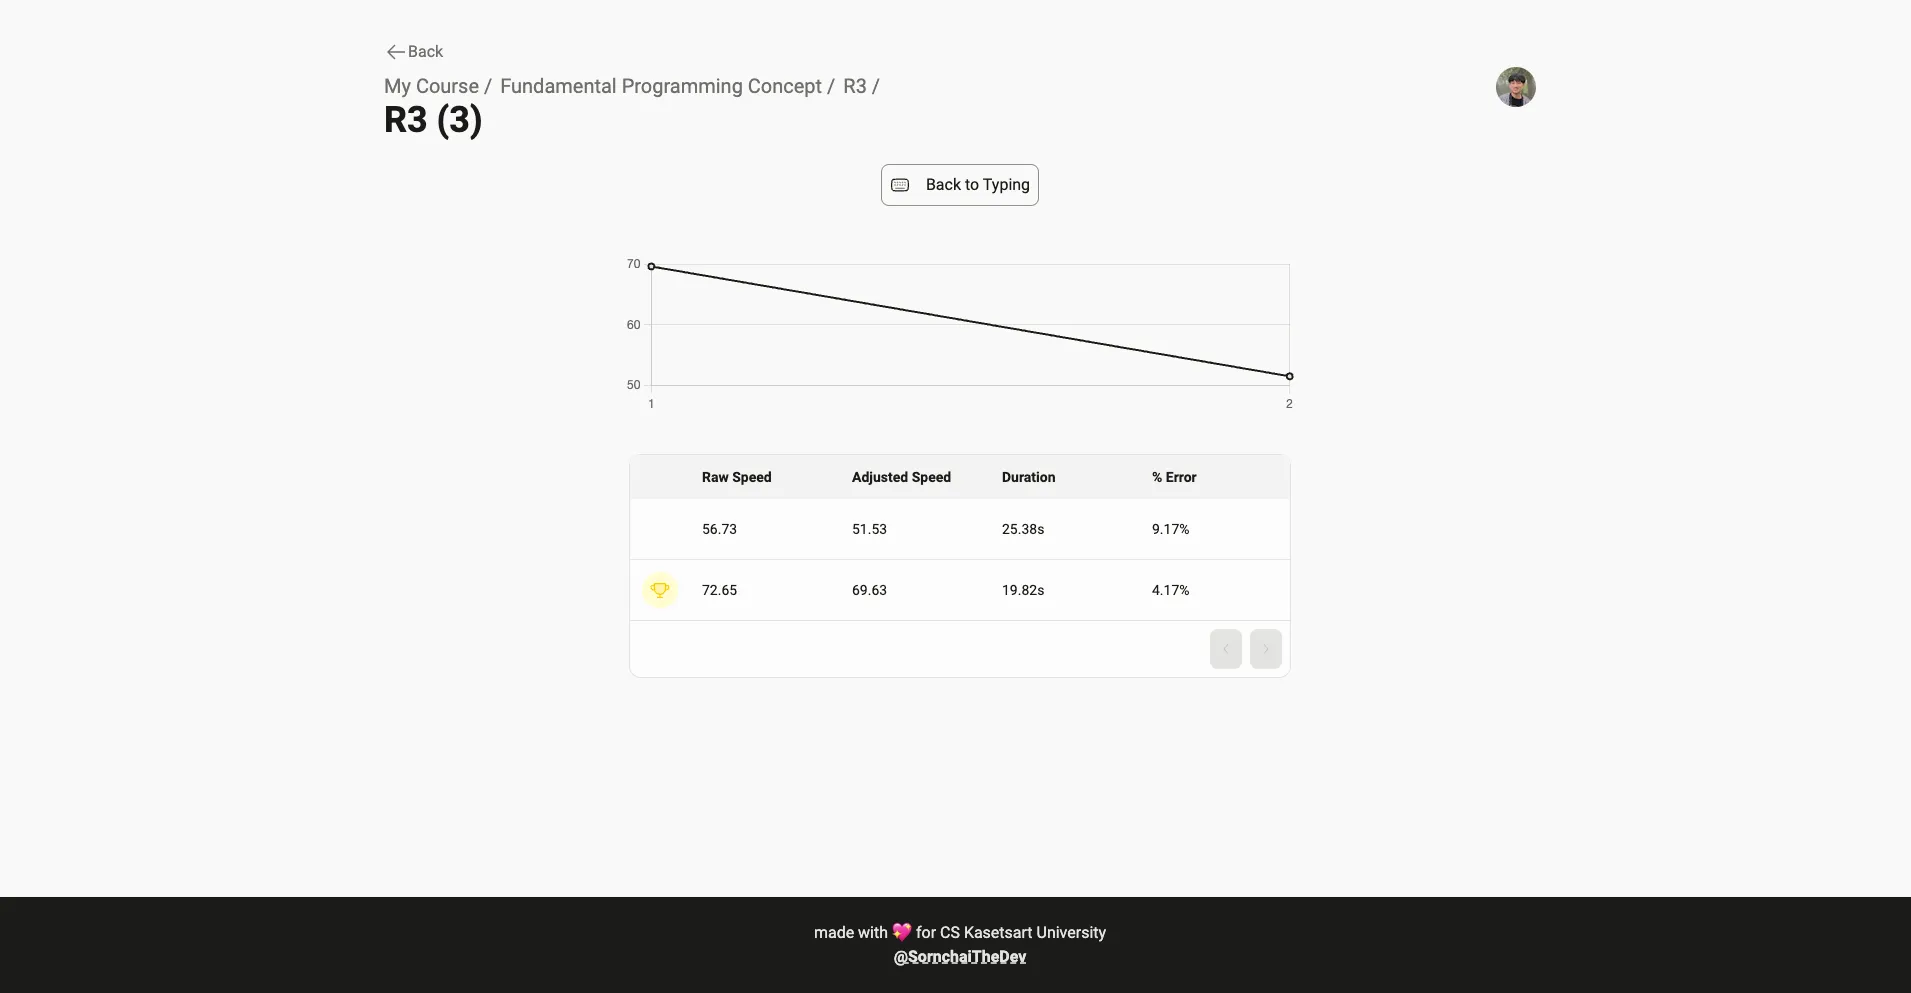Click Raw Speed column header
Image resolution: width=1911 pixels, height=993 pixels.
(737, 477)
